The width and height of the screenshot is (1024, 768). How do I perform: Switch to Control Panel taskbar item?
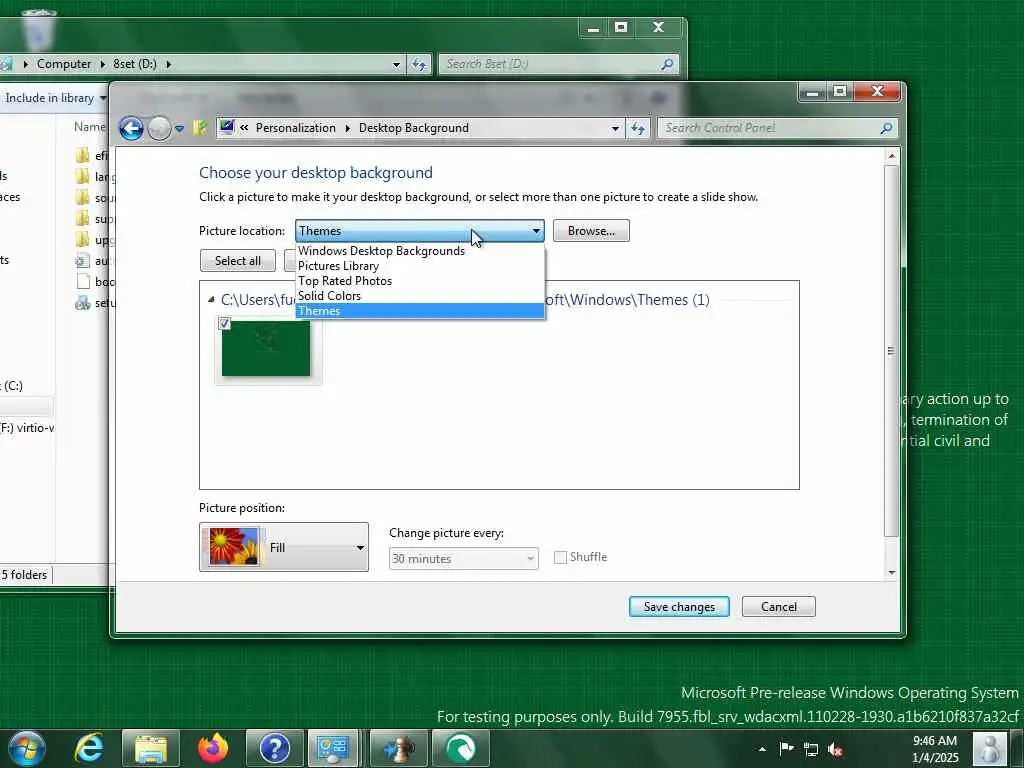pyautogui.click(x=332, y=748)
